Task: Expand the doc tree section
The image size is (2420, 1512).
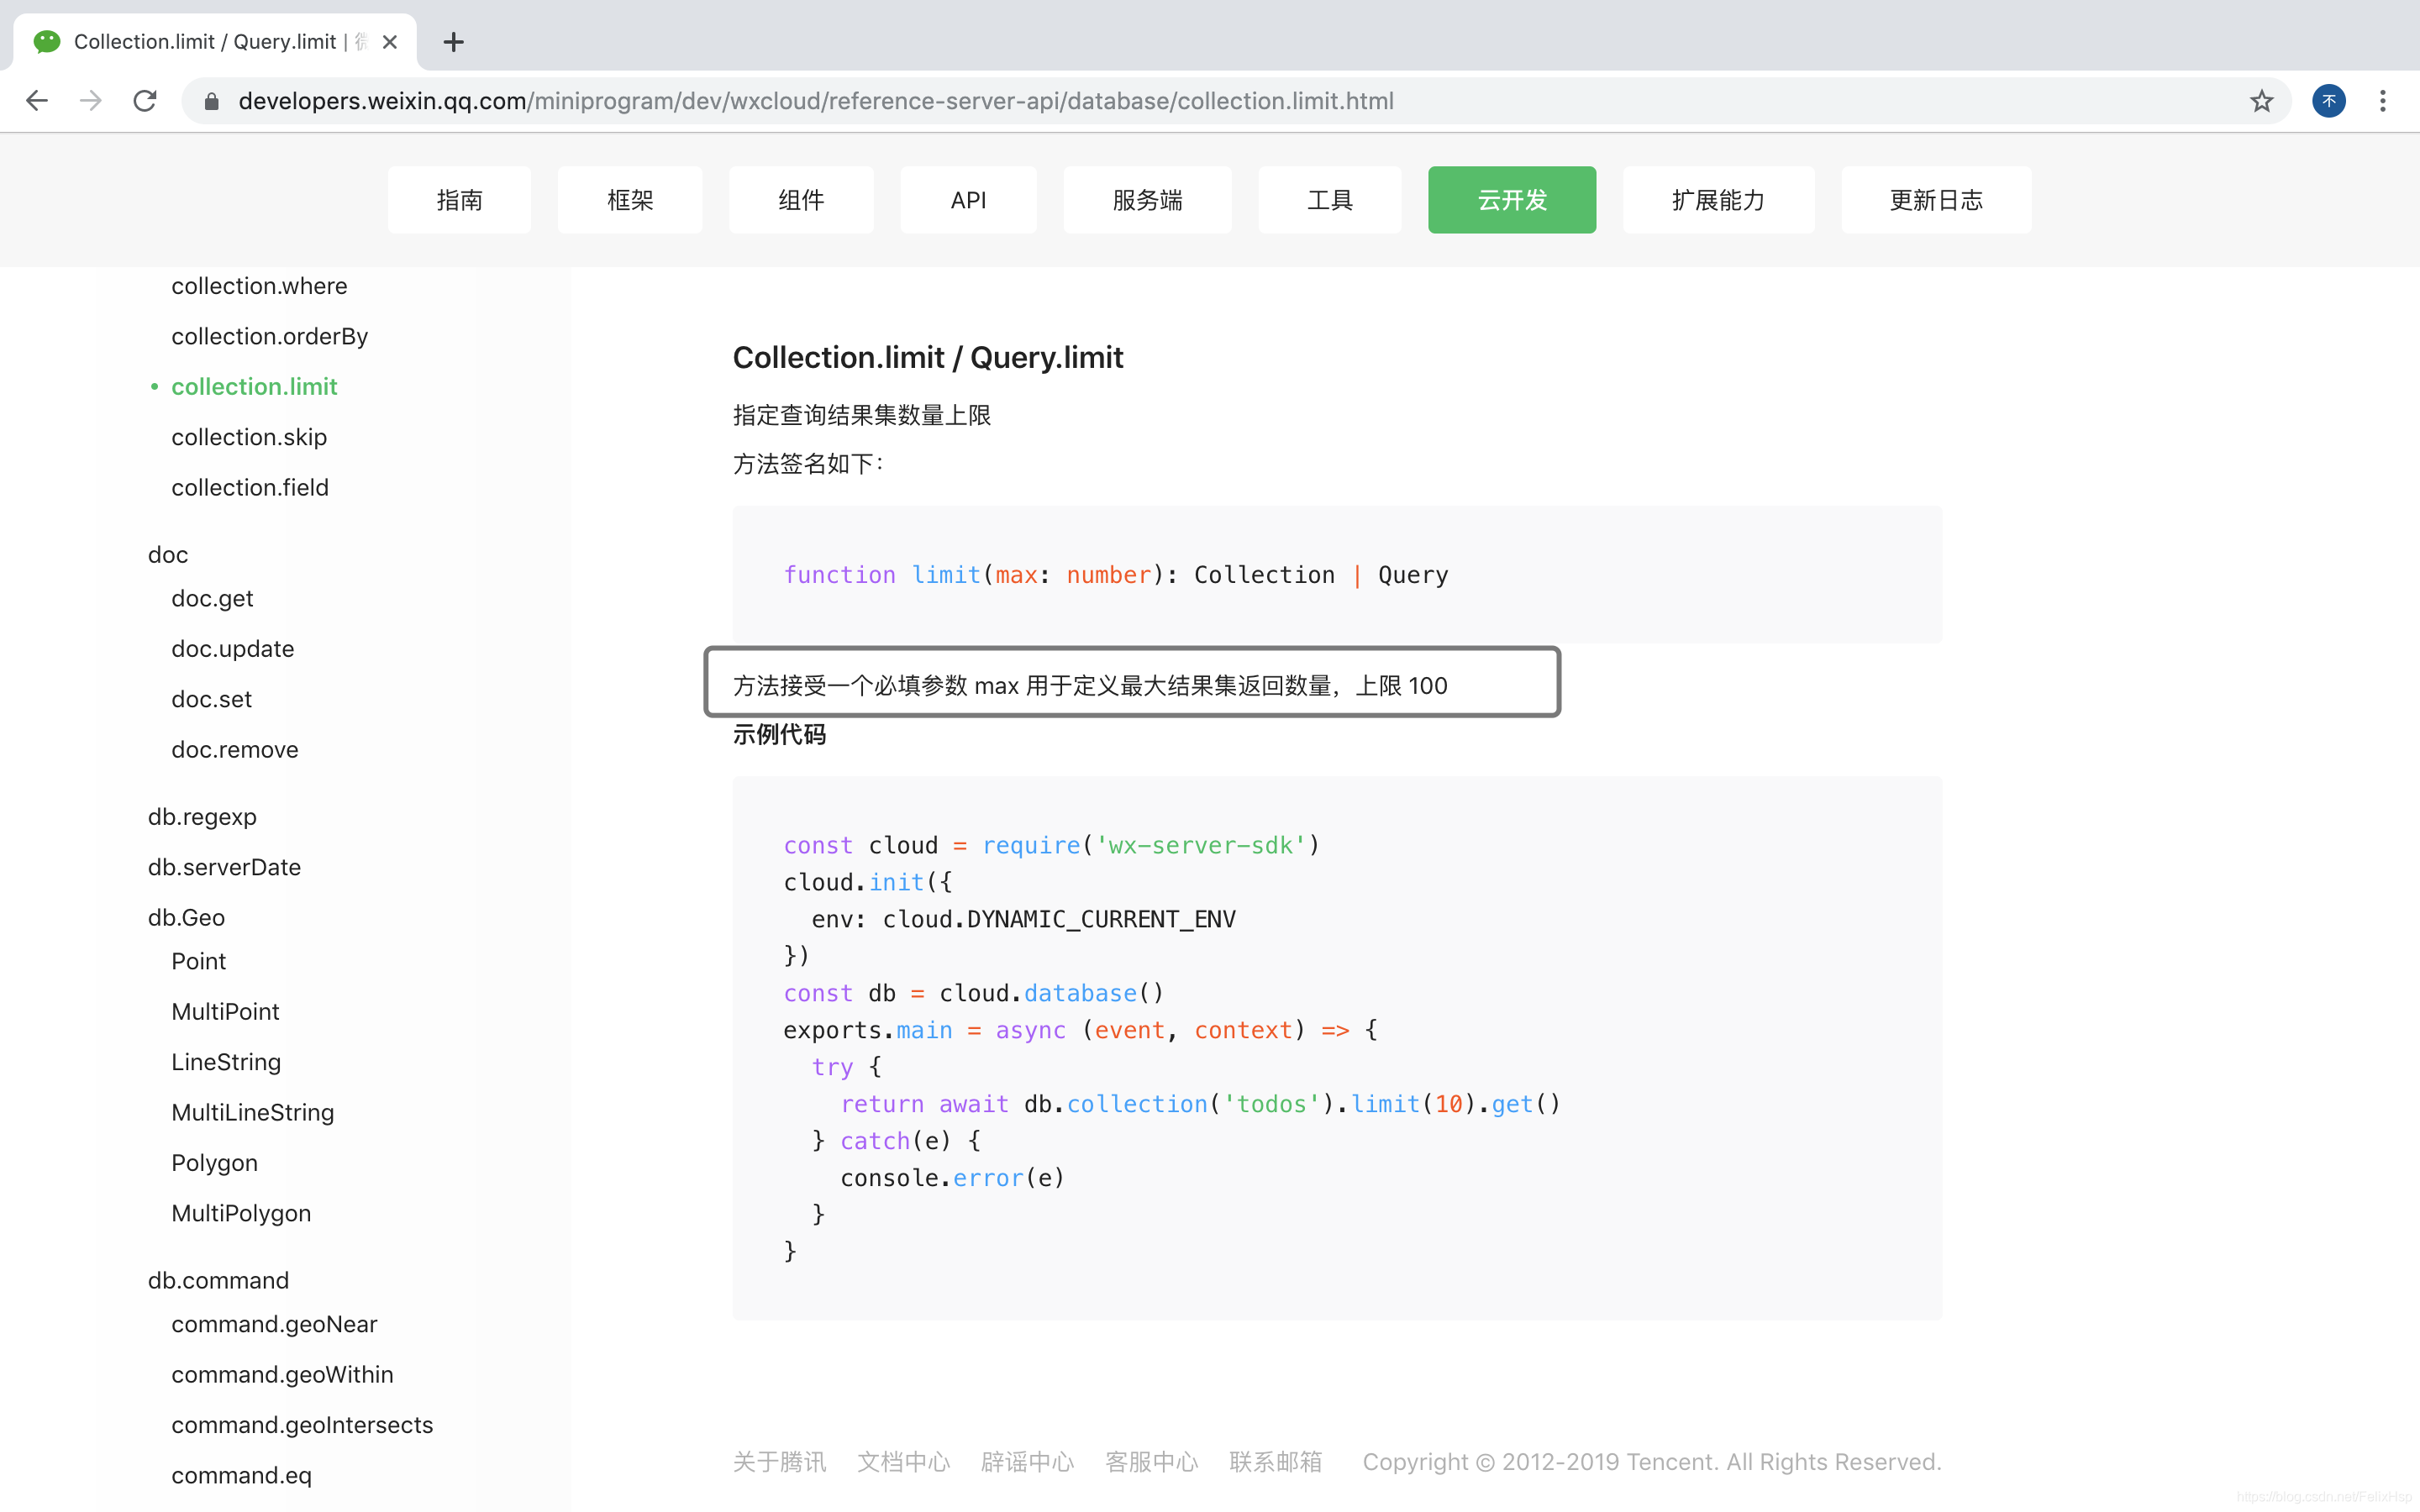Action: (167, 552)
